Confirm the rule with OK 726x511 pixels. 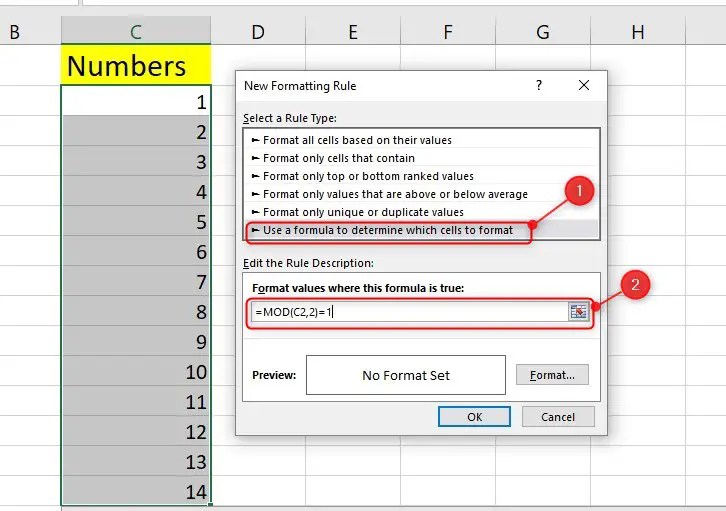[475, 417]
